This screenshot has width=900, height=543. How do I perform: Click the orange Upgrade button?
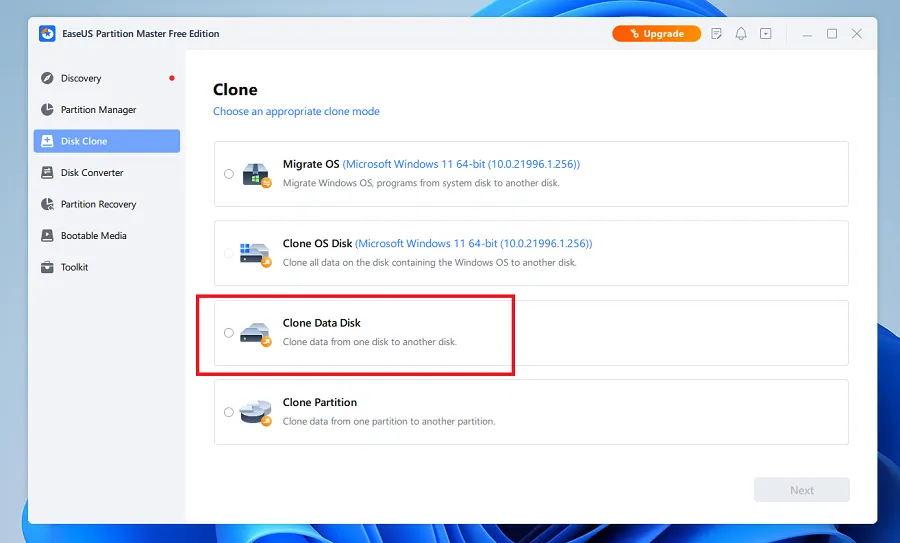657,34
